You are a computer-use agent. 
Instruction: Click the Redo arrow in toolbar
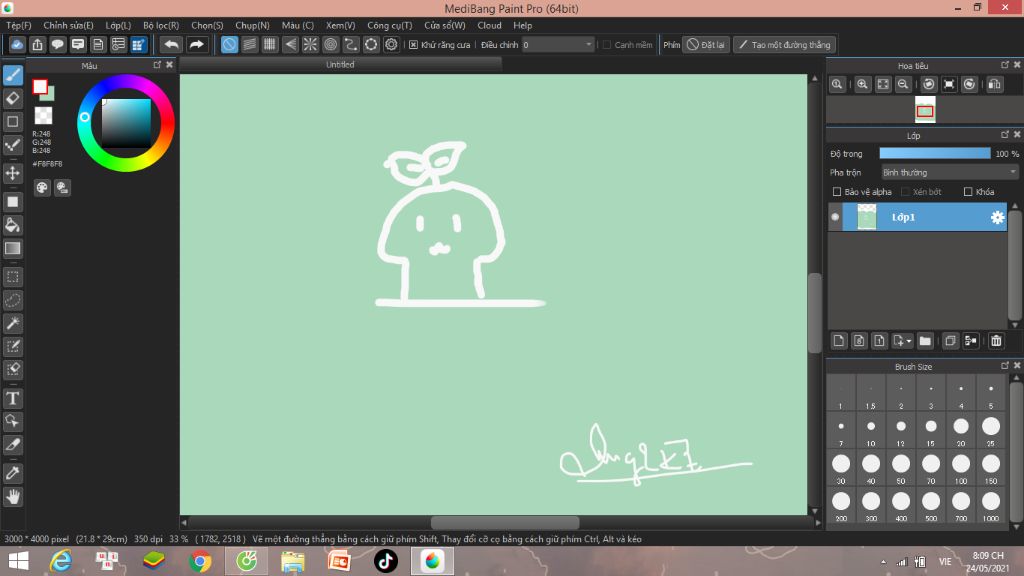pyautogui.click(x=196, y=44)
